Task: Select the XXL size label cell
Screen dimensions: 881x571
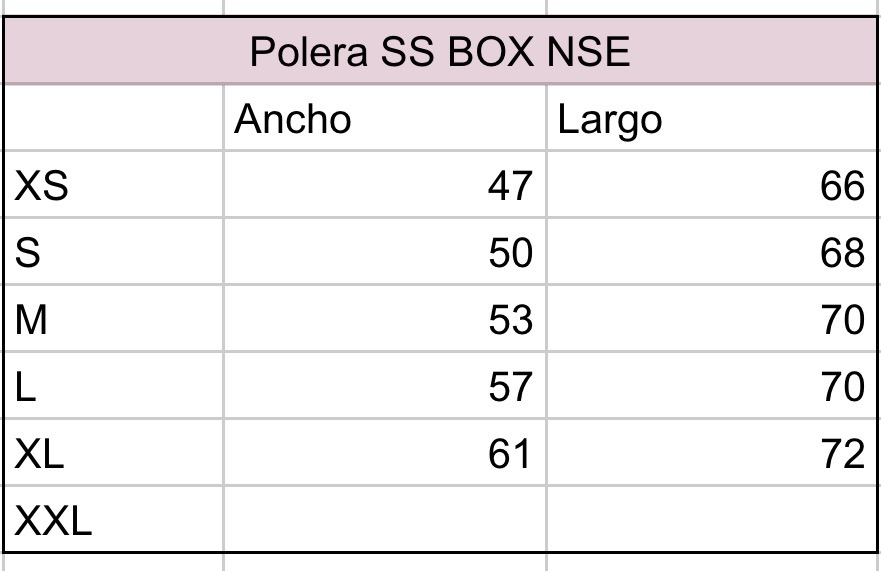Action: [x=114, y=520]
